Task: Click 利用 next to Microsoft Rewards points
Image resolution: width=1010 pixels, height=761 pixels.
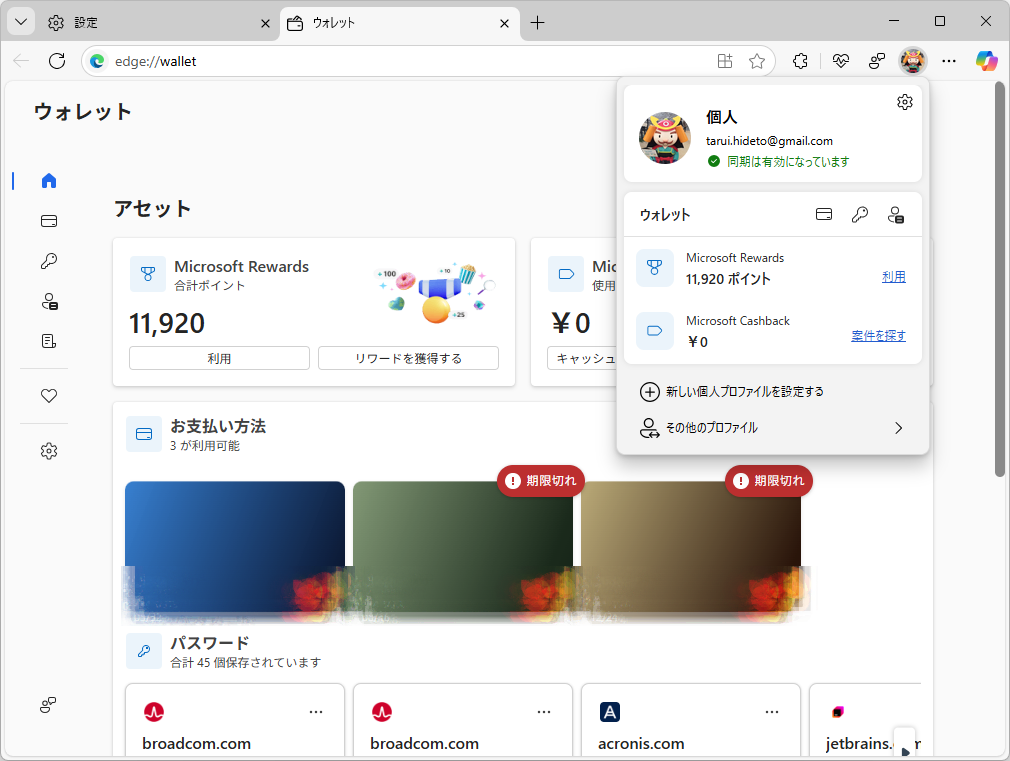Action: (x=893, y=277)
